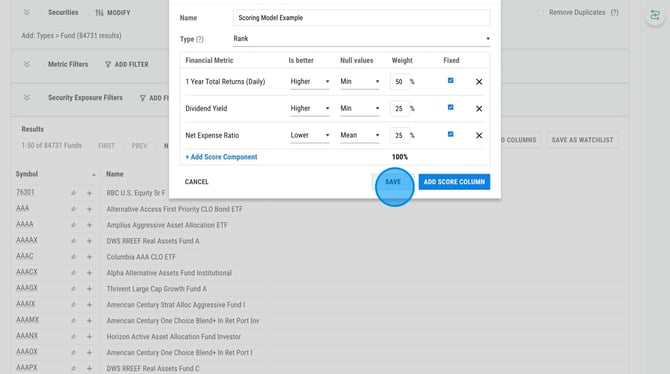The width and height of the screenshot is (670, 374).
Task: Collapse the Metric Filters section chevron
Action: [26, 64]
